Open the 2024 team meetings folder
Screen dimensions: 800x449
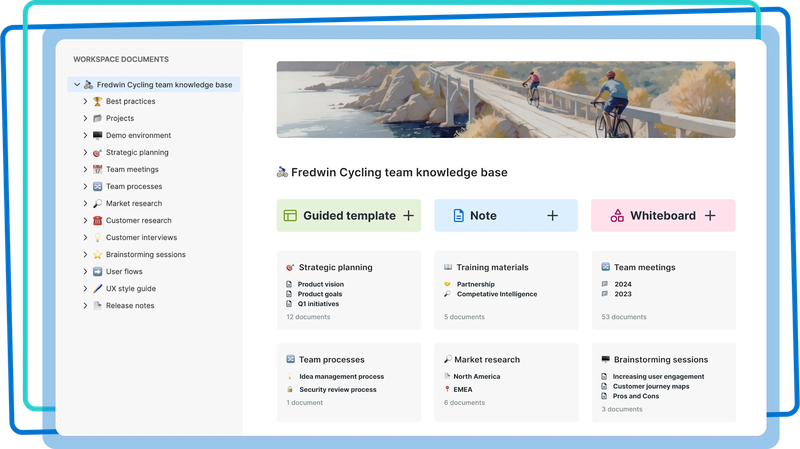622,284
